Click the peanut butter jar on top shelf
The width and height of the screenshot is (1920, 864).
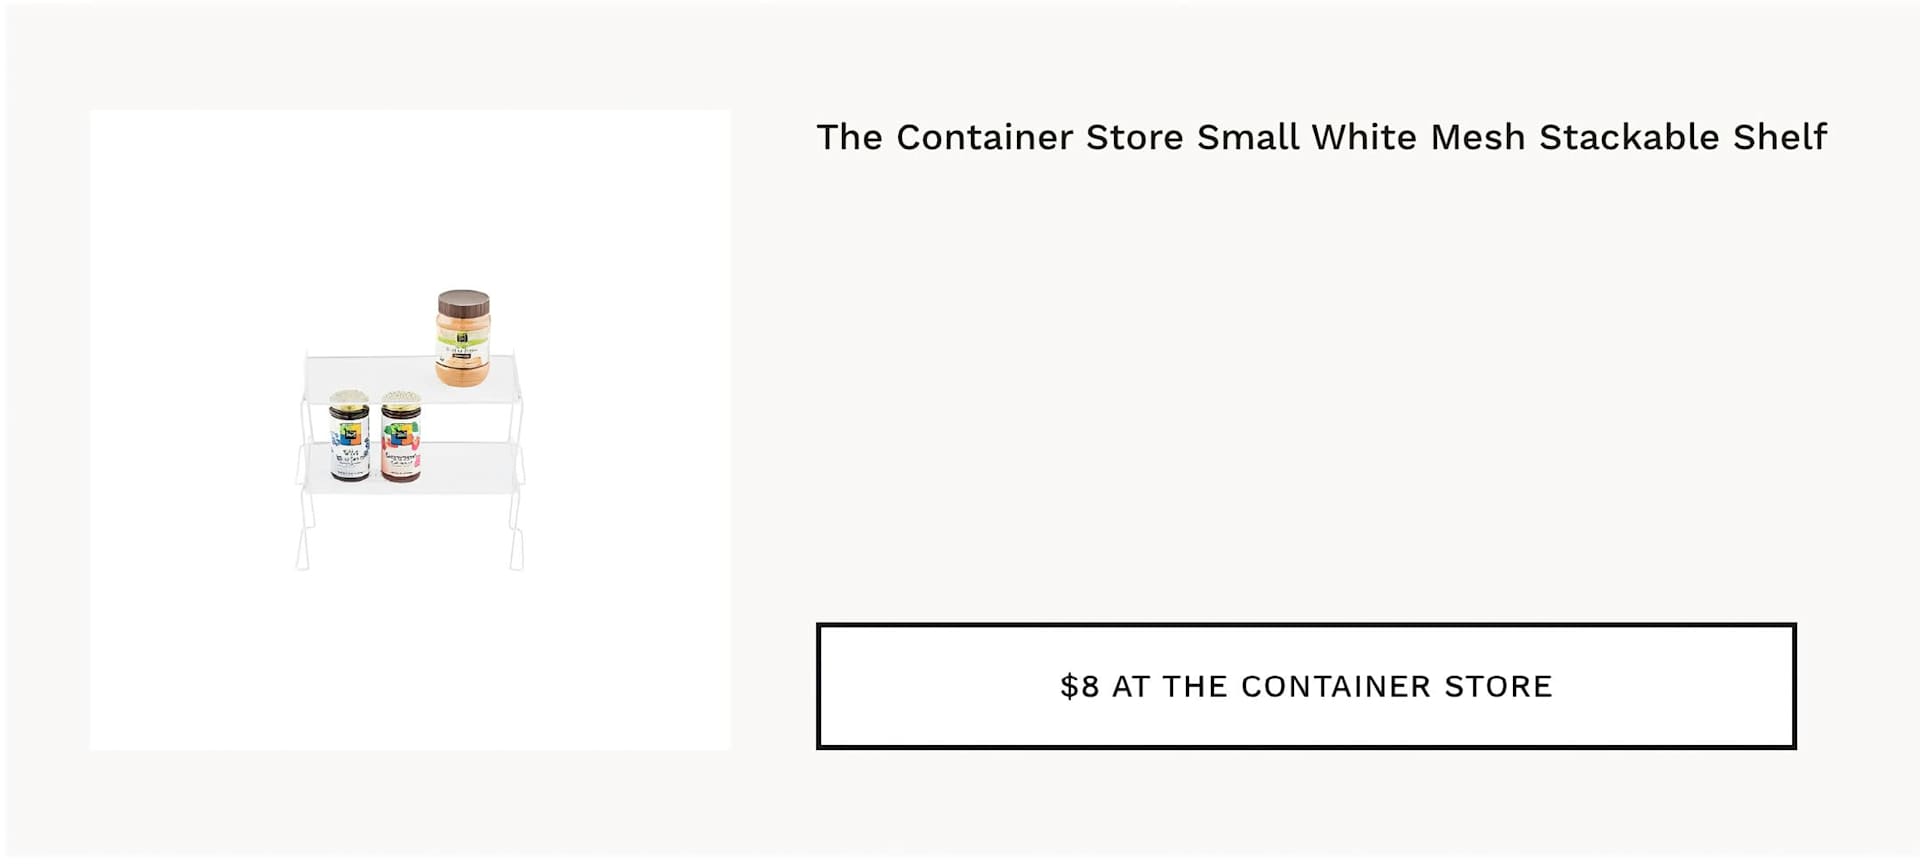(463, 338)
